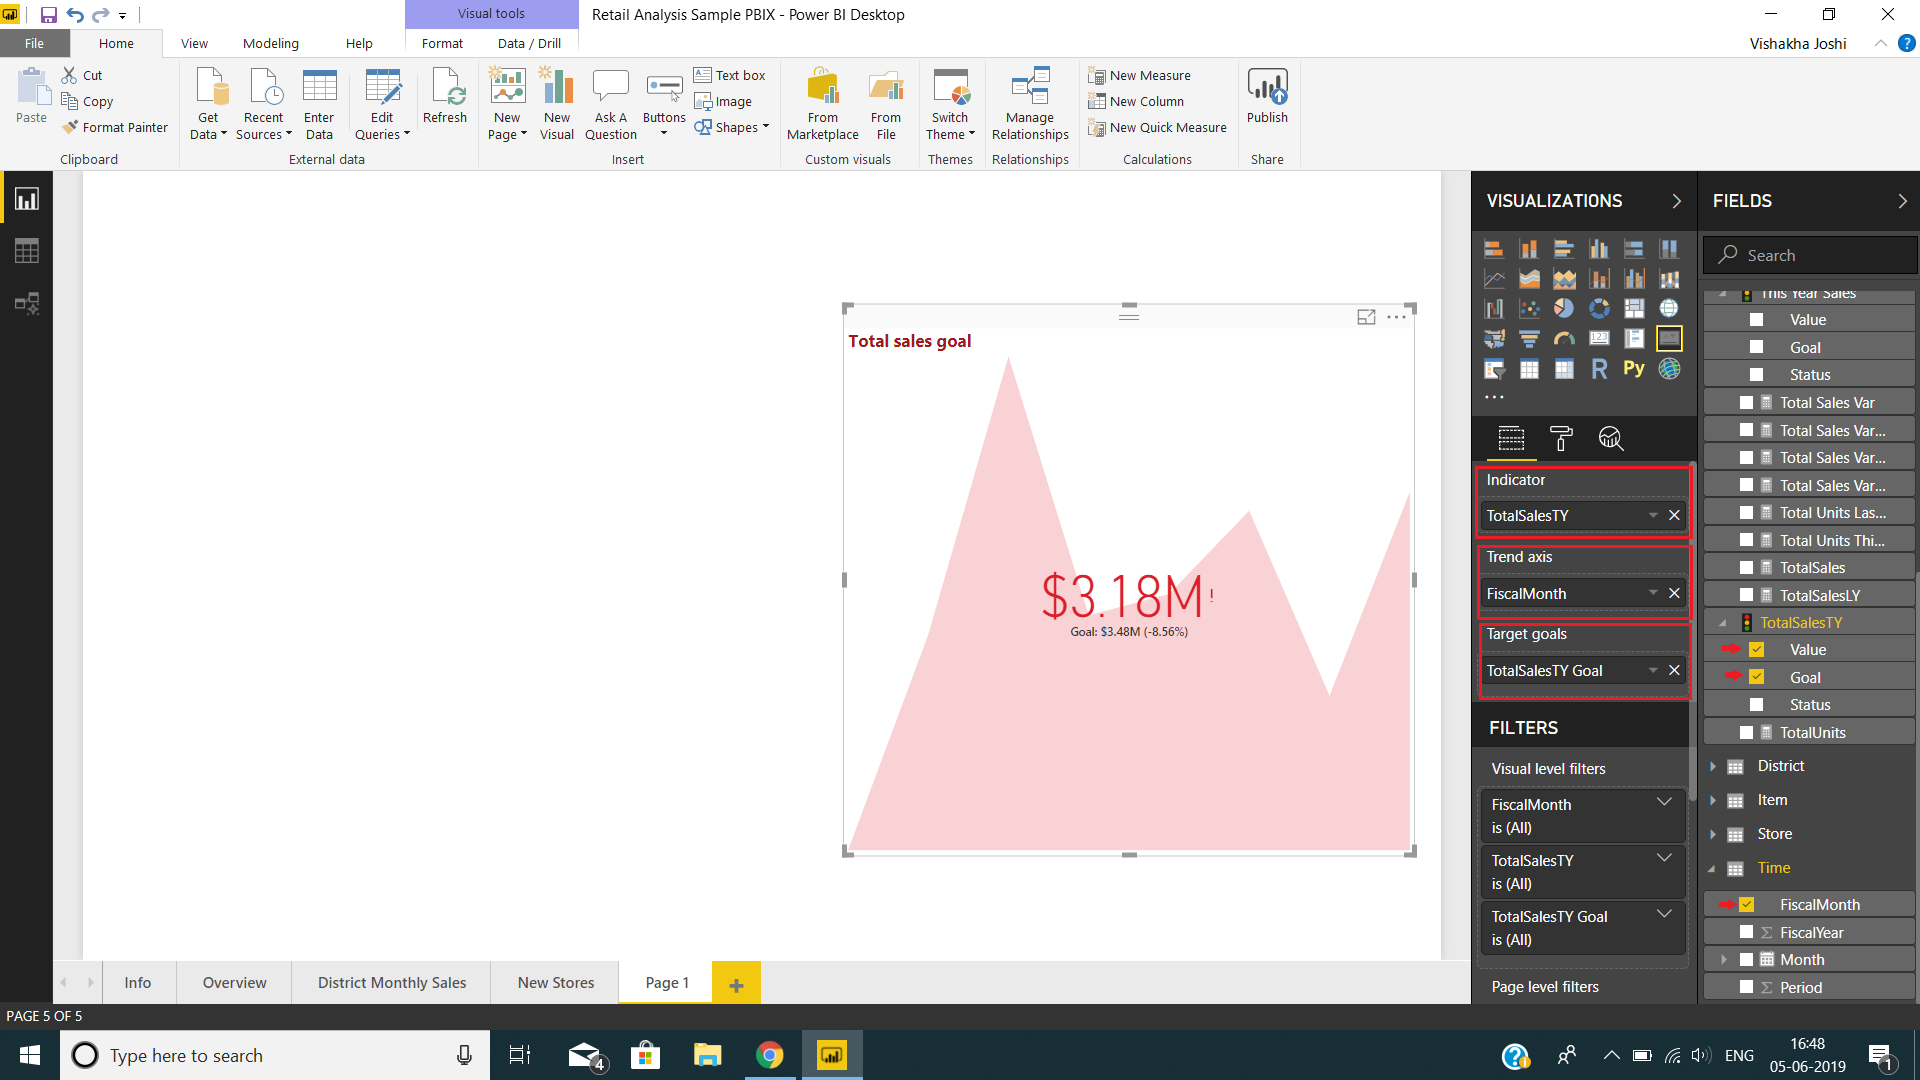
Task: Toggle Goal checkbox under TotalSalesTY
Action: pyautogui.click(x=1755, y=676)
